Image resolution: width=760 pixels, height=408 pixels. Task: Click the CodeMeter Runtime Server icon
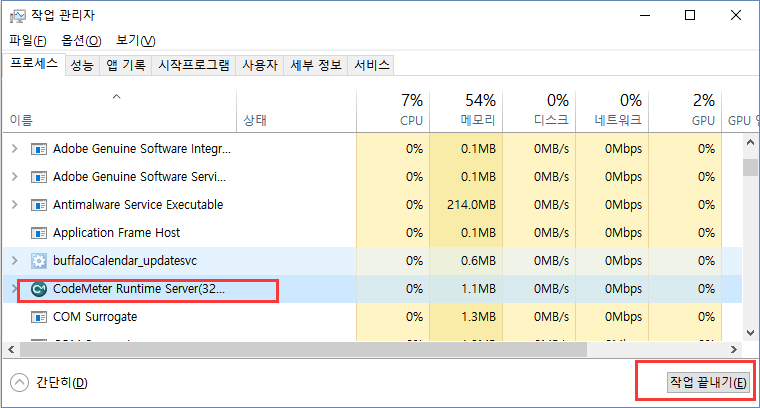(39, 289)
